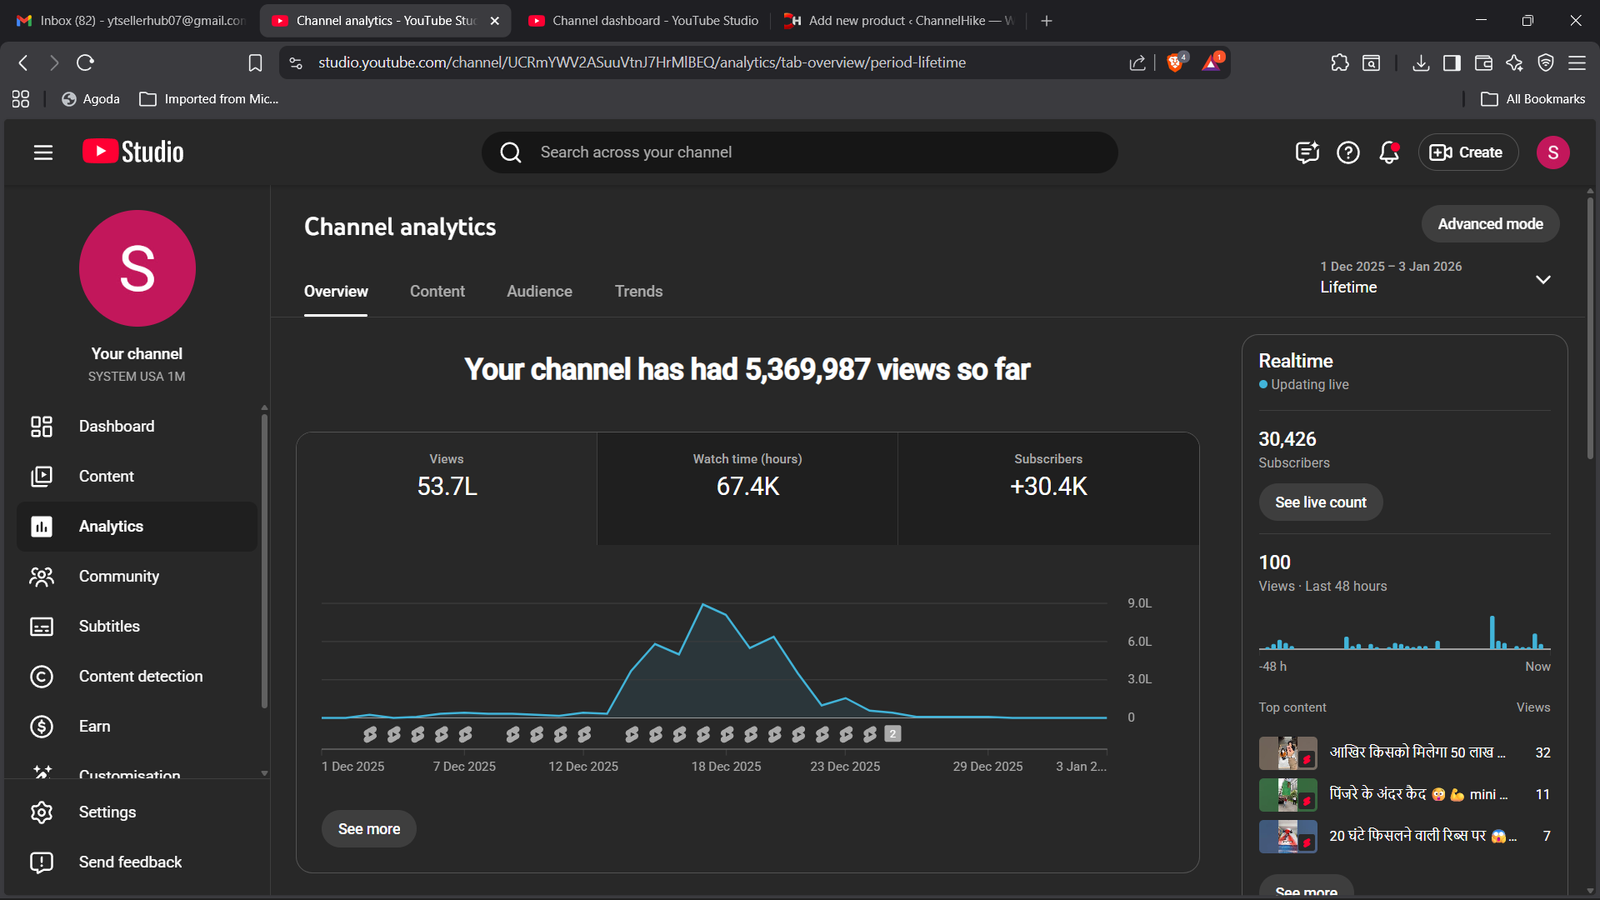Open Content detection in the sidebar
1600x900 pixels.
140,676
